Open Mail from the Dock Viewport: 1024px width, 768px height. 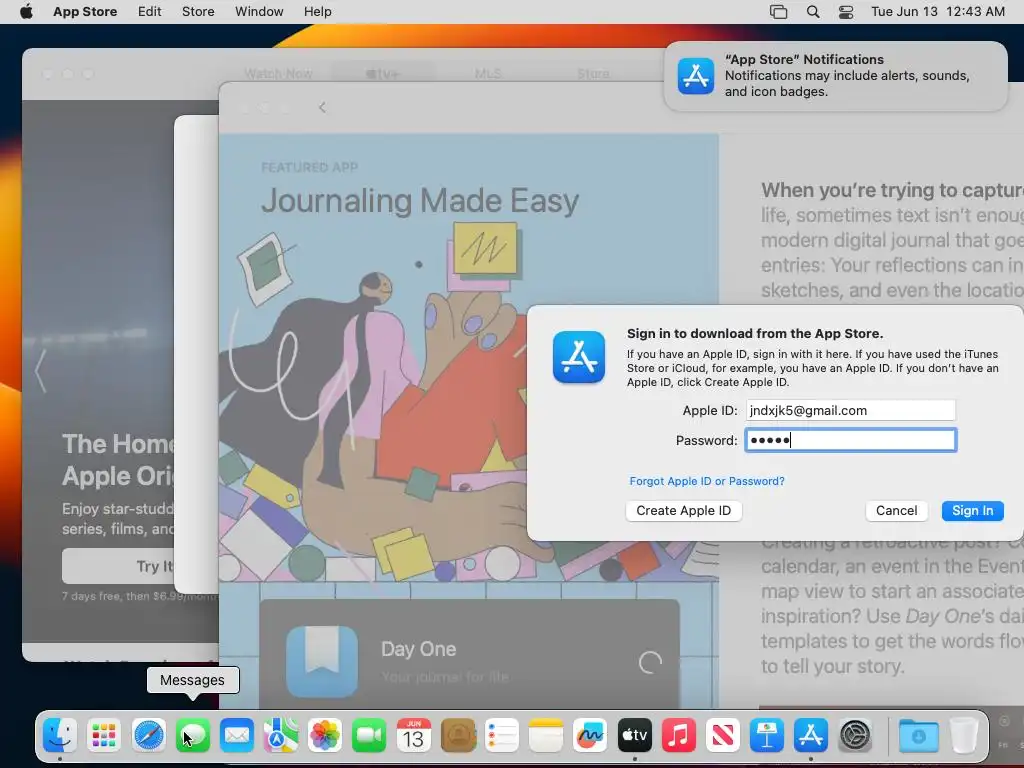click(236, 736)
